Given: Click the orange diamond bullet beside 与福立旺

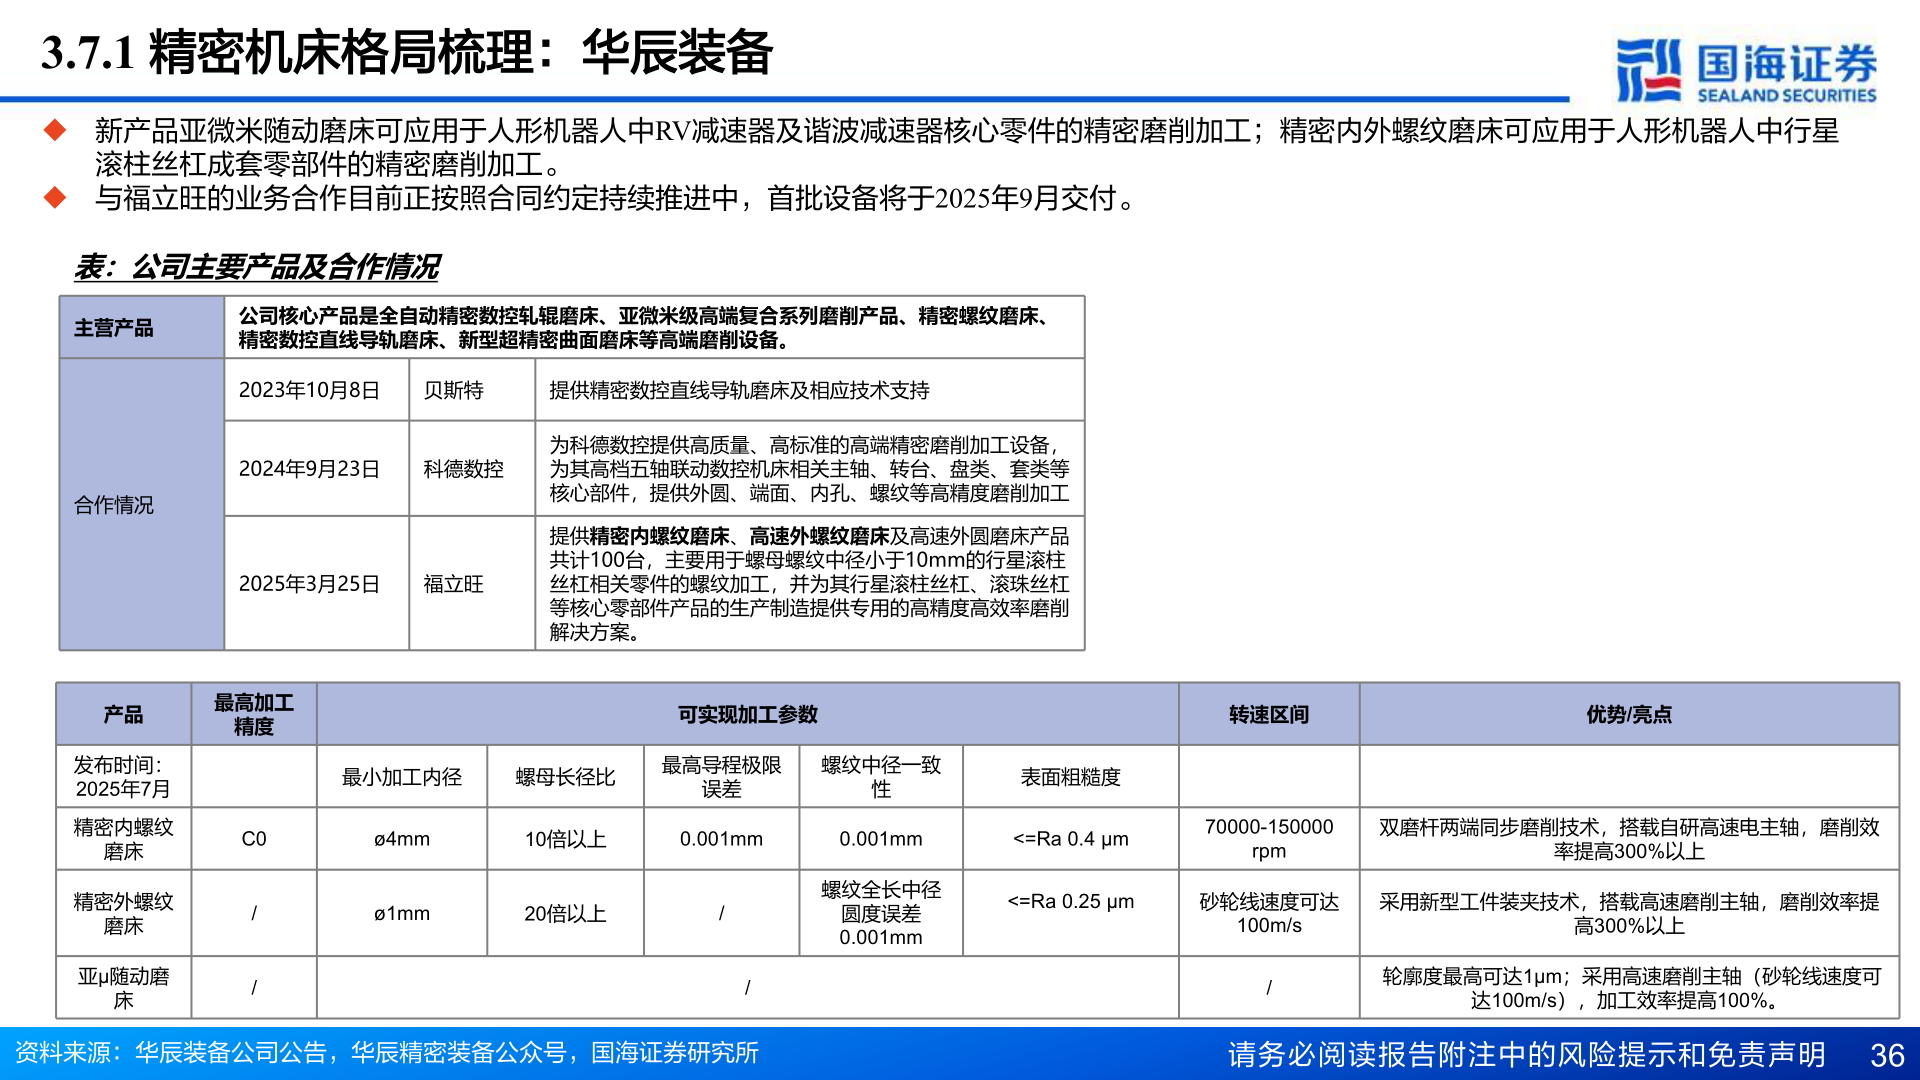Looking at the screenshot, I should 55,198.
